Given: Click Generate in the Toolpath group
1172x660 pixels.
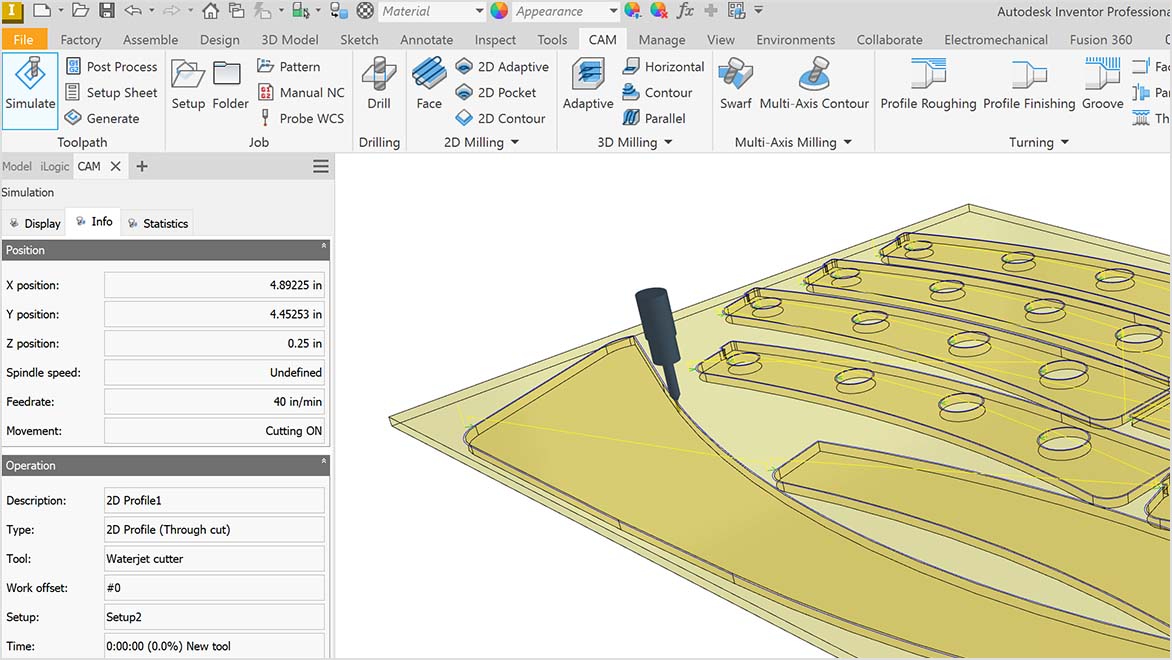Looking at the screenshot, I should 110,118.
